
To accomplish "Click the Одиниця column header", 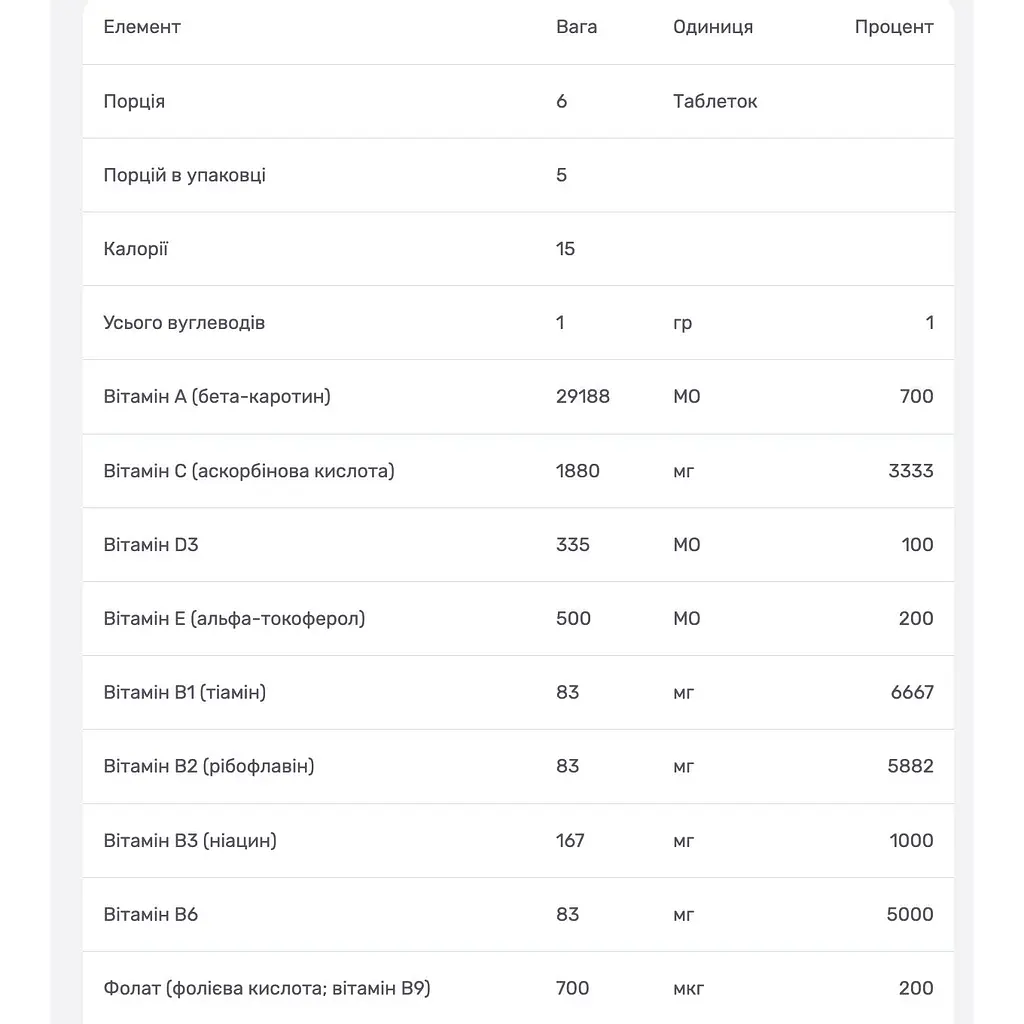I will (x=712, y=27).
